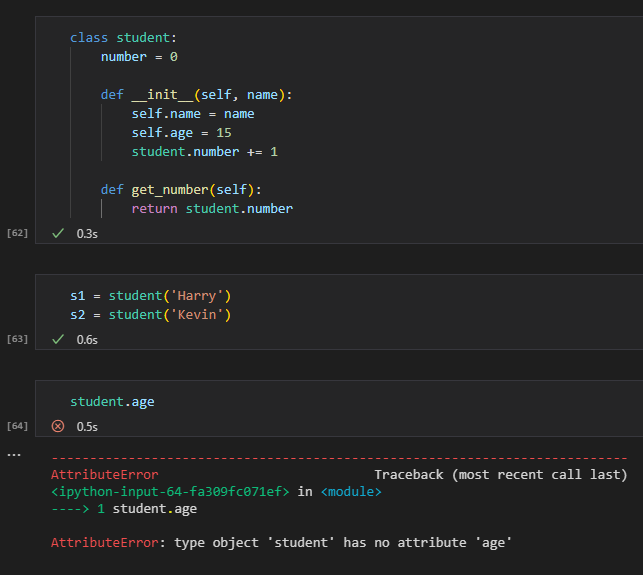643x575 pixels.
Task: Open the output options ellipsis menu
Action: point(14,455)
